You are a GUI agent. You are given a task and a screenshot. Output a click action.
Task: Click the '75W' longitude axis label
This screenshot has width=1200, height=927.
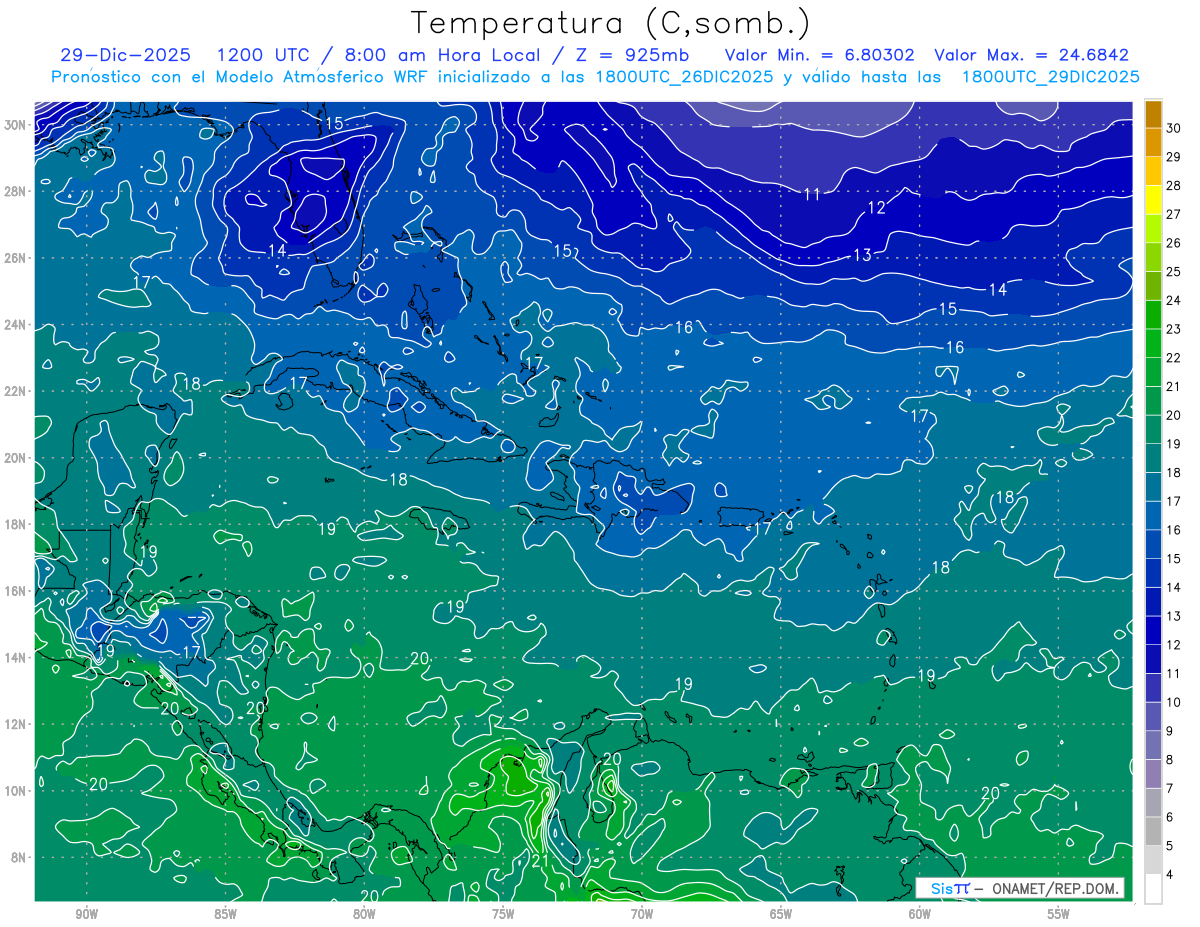pyautogui.click(x=503, y=914)
